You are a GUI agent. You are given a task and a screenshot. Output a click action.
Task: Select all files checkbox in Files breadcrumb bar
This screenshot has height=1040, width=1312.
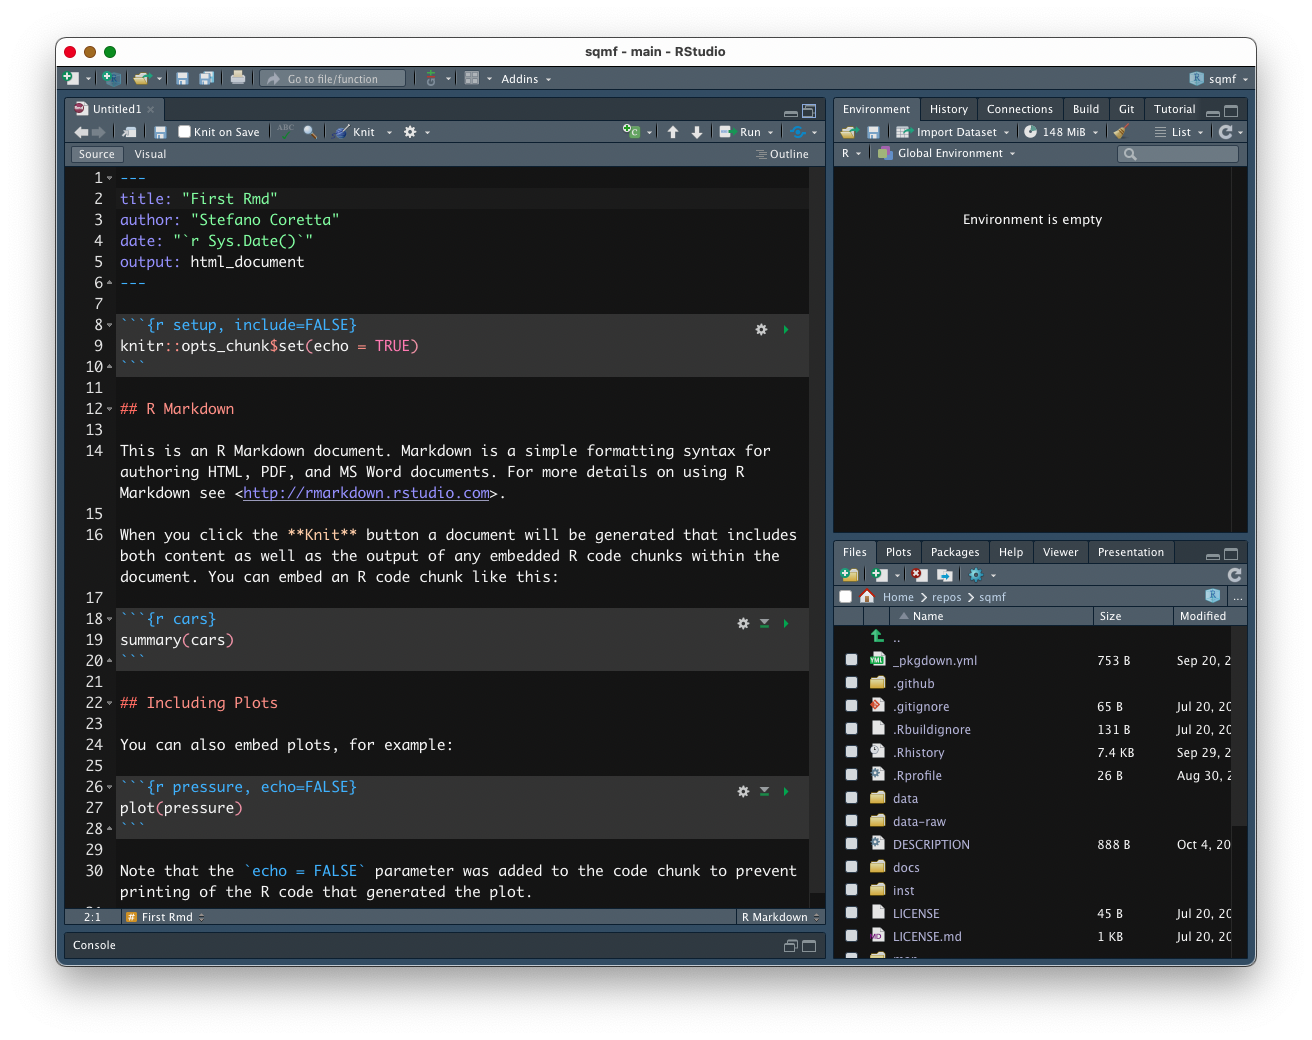(846, 597)
